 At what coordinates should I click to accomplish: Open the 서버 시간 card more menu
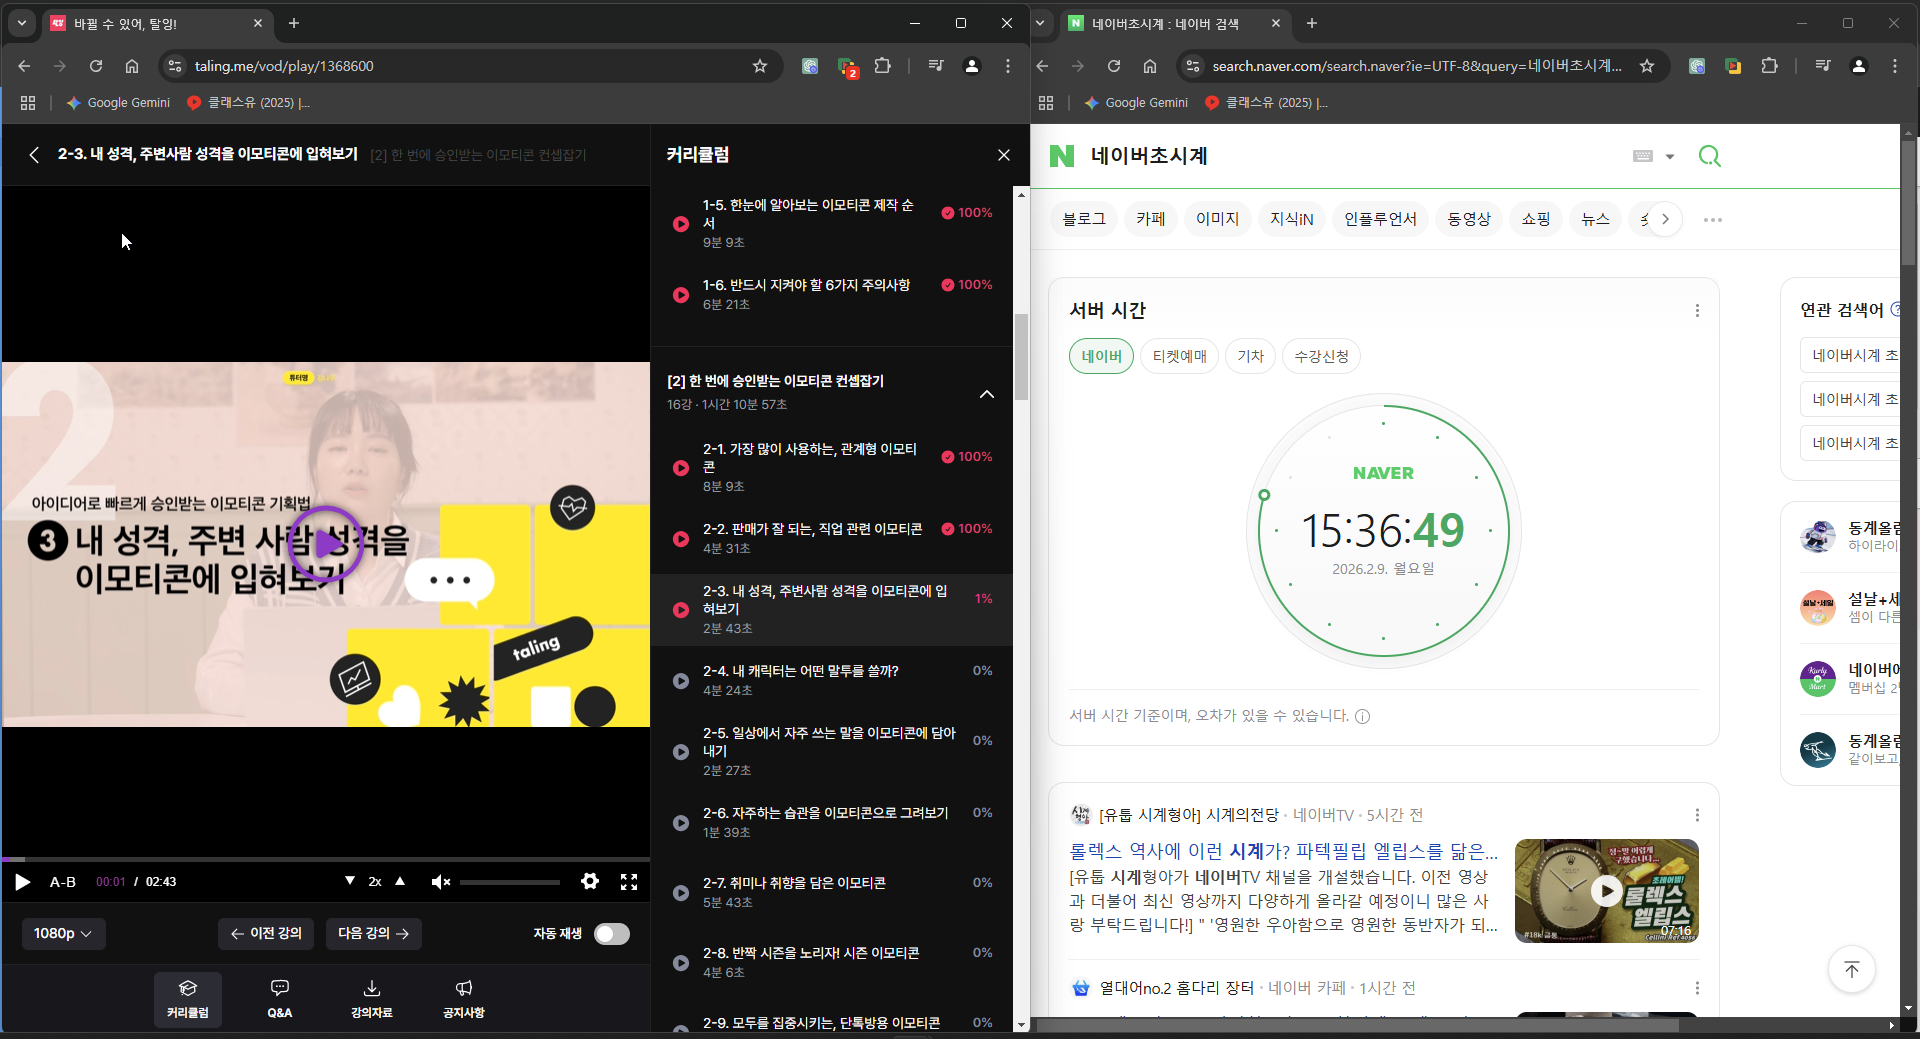(1697, 311)
